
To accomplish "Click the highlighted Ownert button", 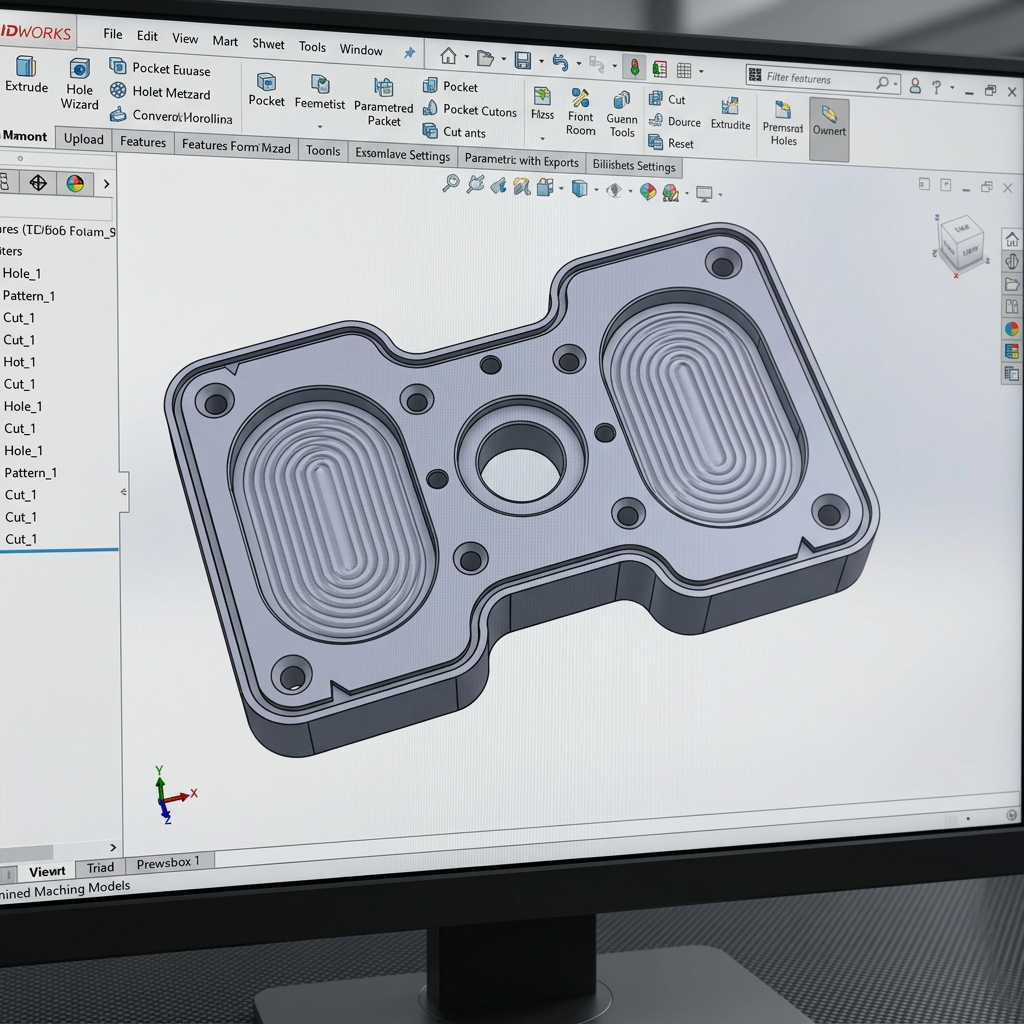I will coord(829,129).
